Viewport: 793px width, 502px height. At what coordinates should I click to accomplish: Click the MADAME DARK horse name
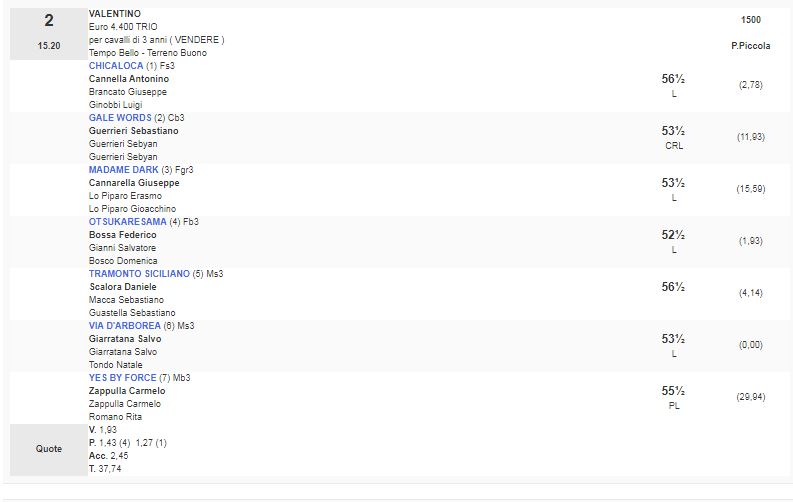pyautogui.click(x=123, y=170)
